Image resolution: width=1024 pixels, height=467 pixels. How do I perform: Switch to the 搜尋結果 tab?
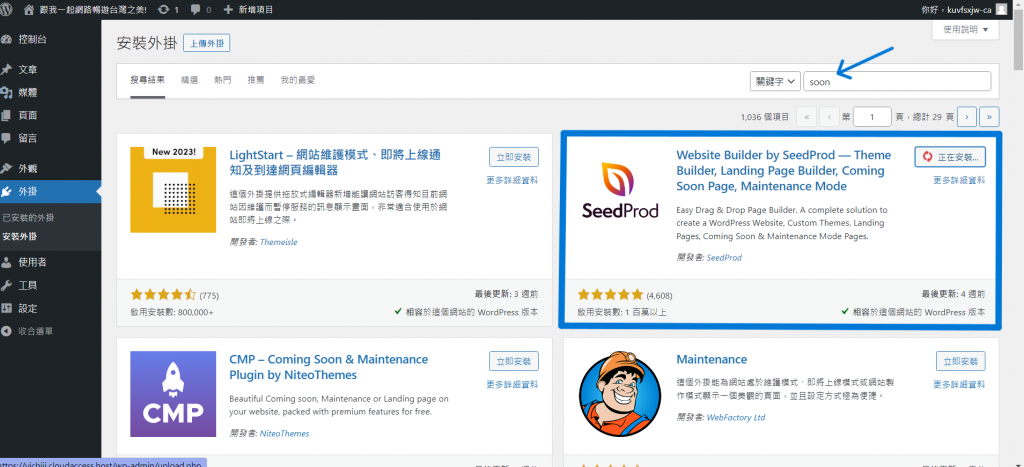(x=148, y=80)
